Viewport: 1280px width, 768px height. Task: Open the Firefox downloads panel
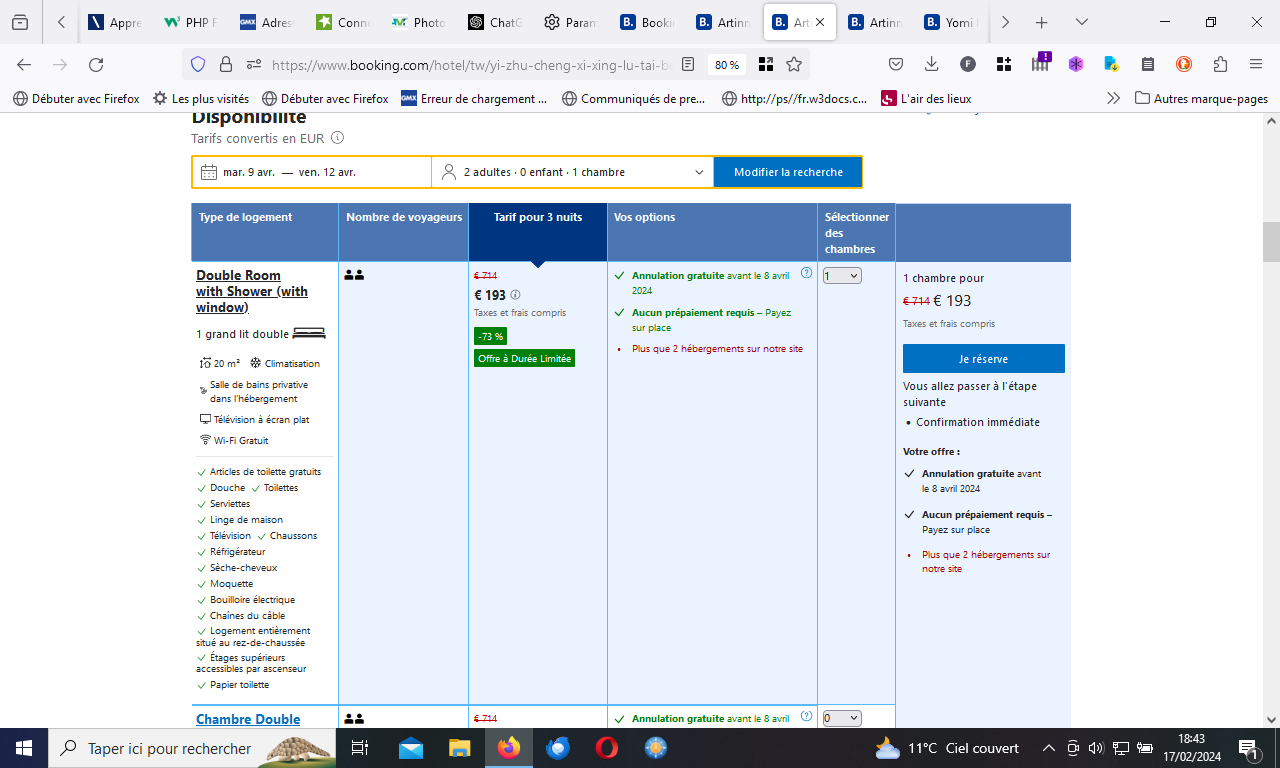point(932,64)
